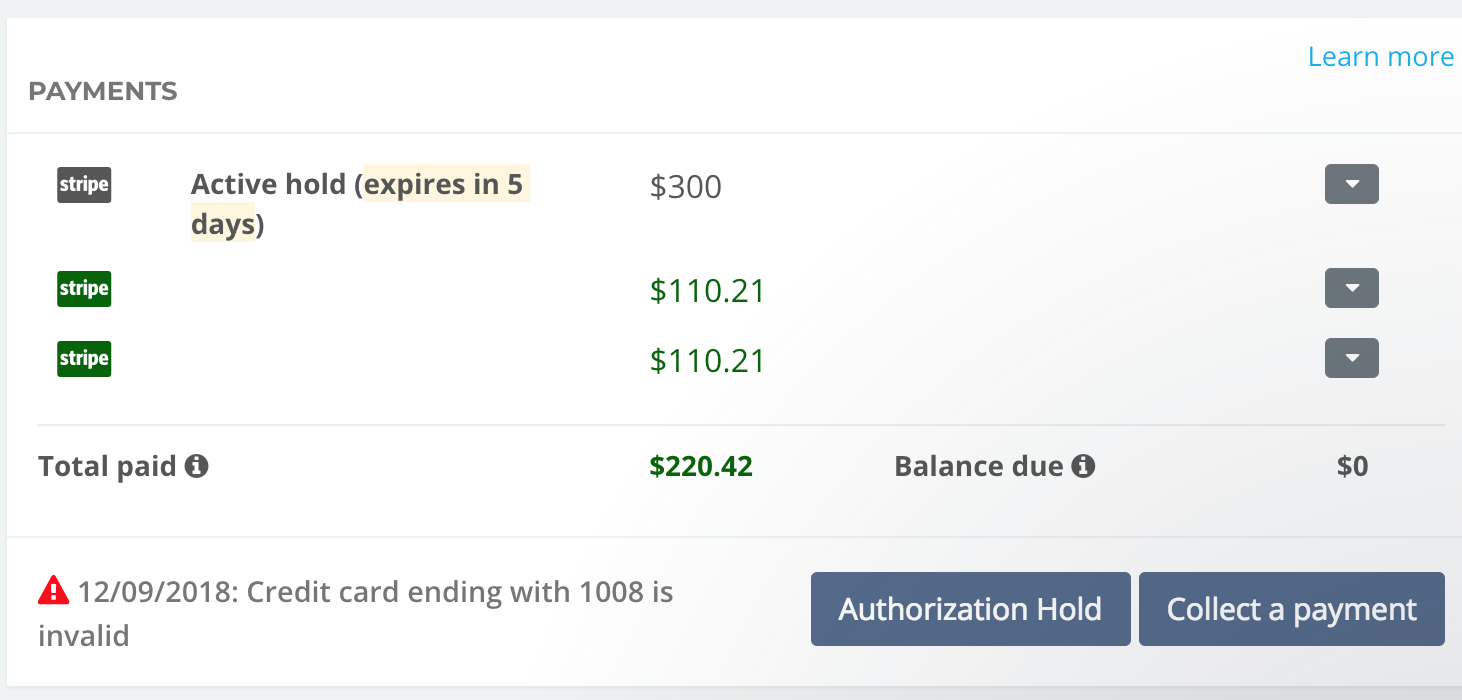Viewport: 1462px width, 700px height.
Task: Click the second green Stripe payment icon
Action: click(x=84, y=359)
